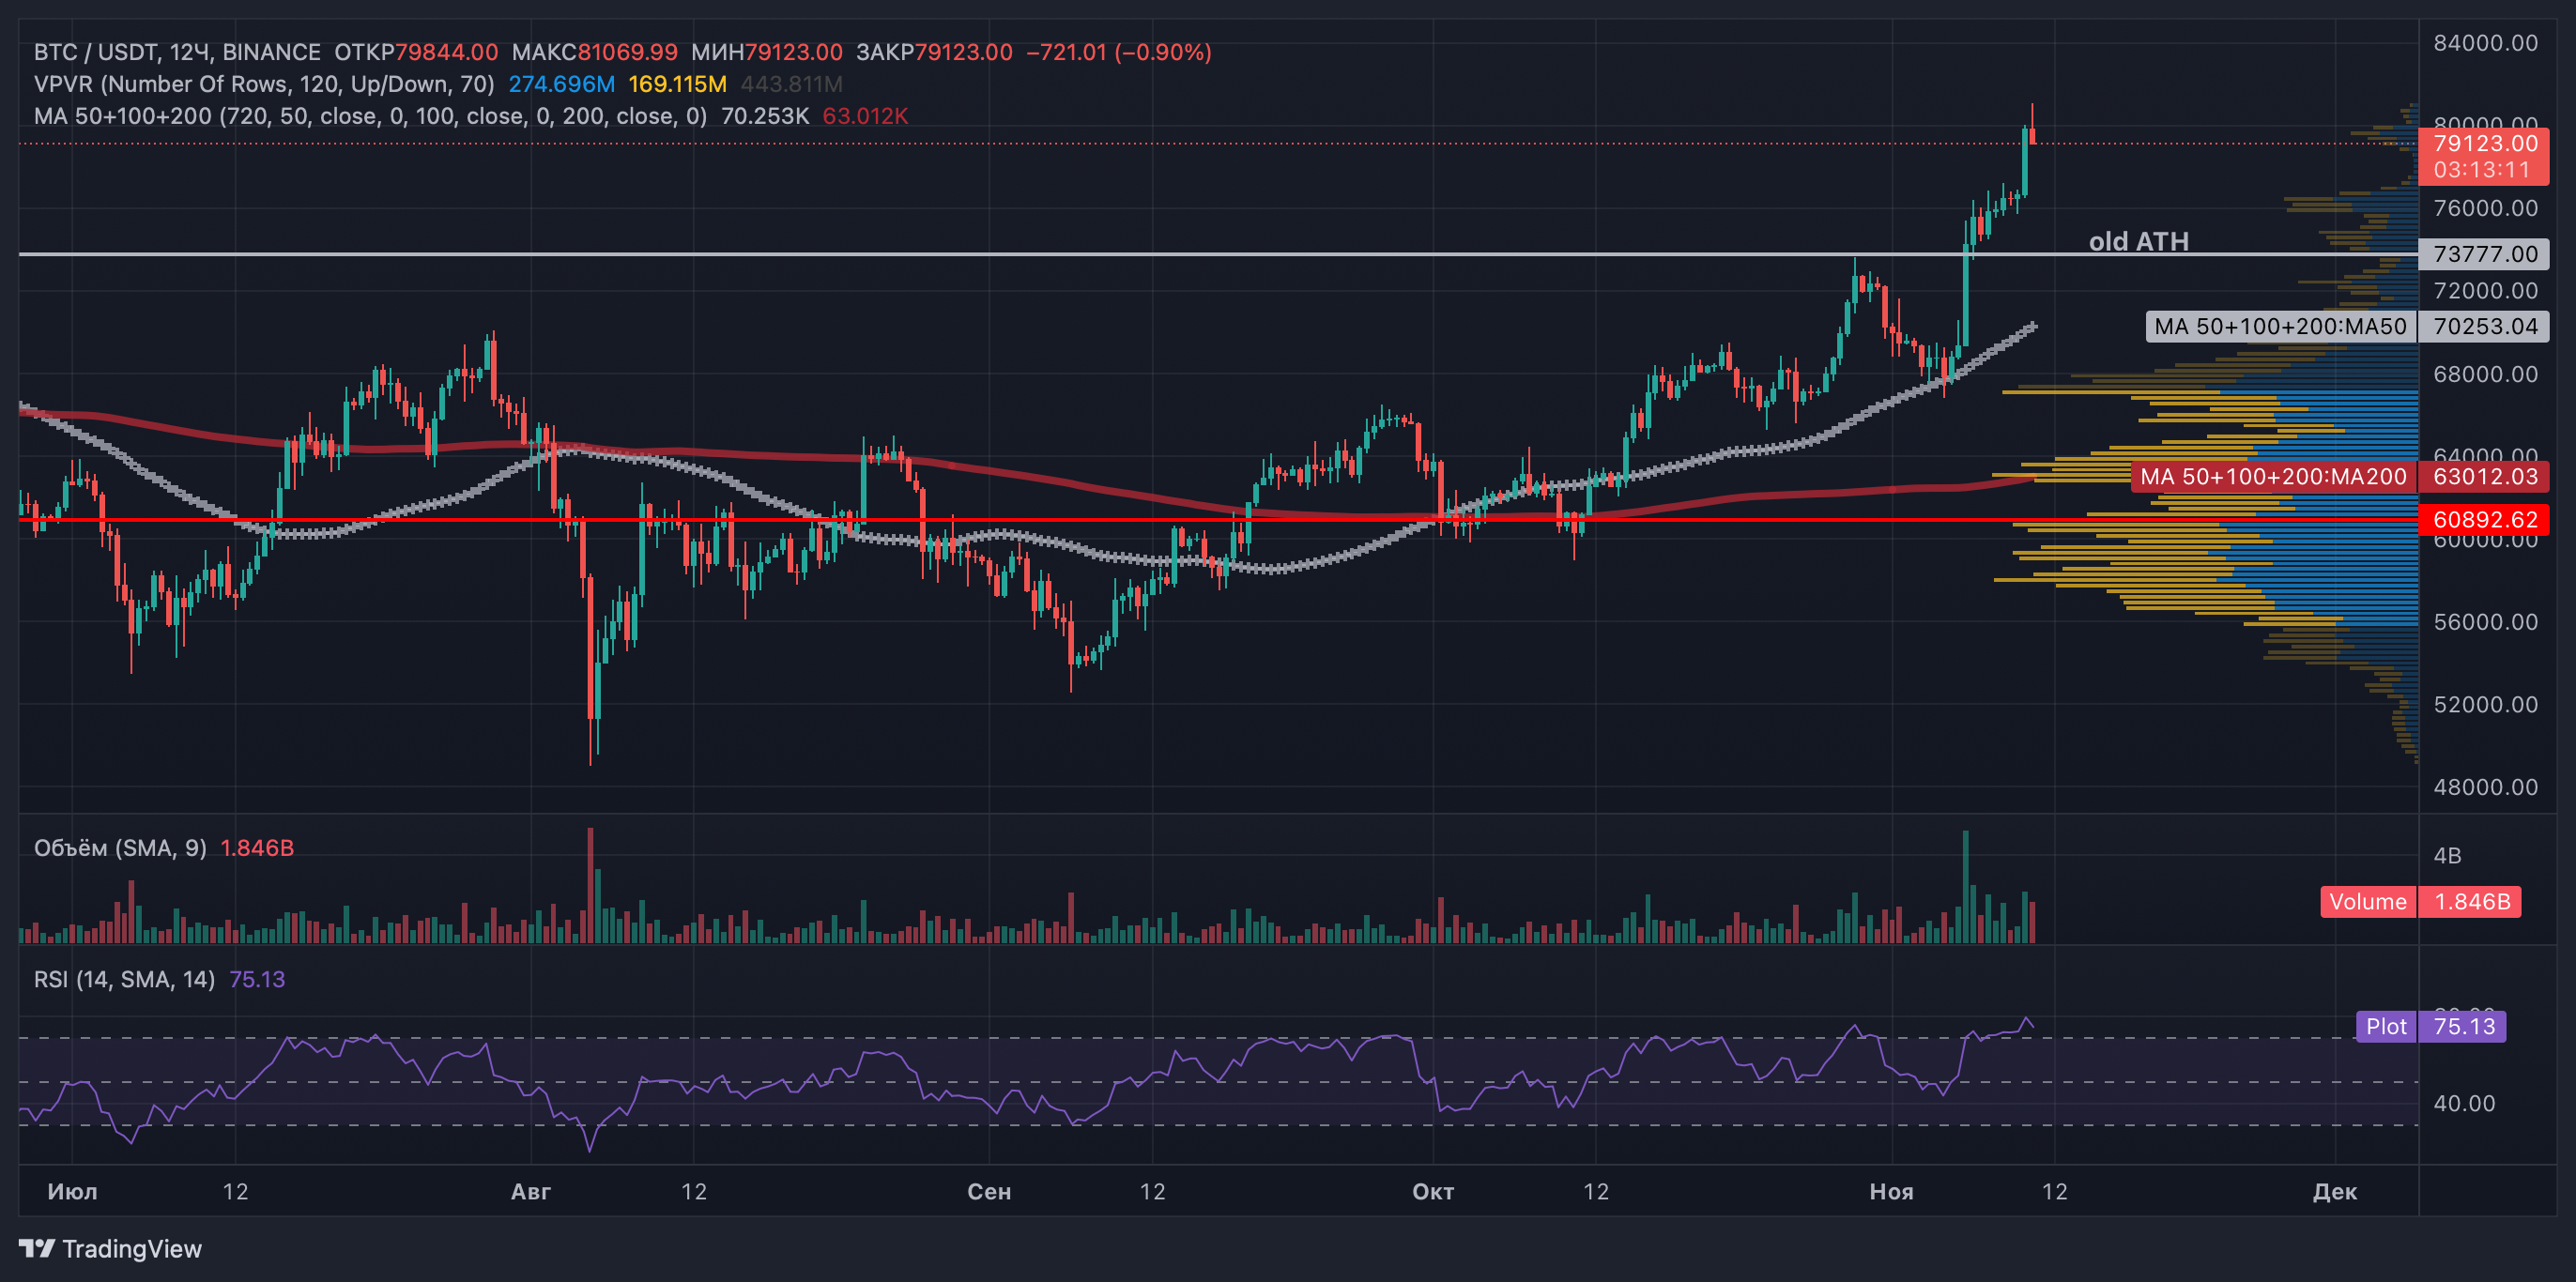Click VPVR up volume value 274.696M

point(562,84)
